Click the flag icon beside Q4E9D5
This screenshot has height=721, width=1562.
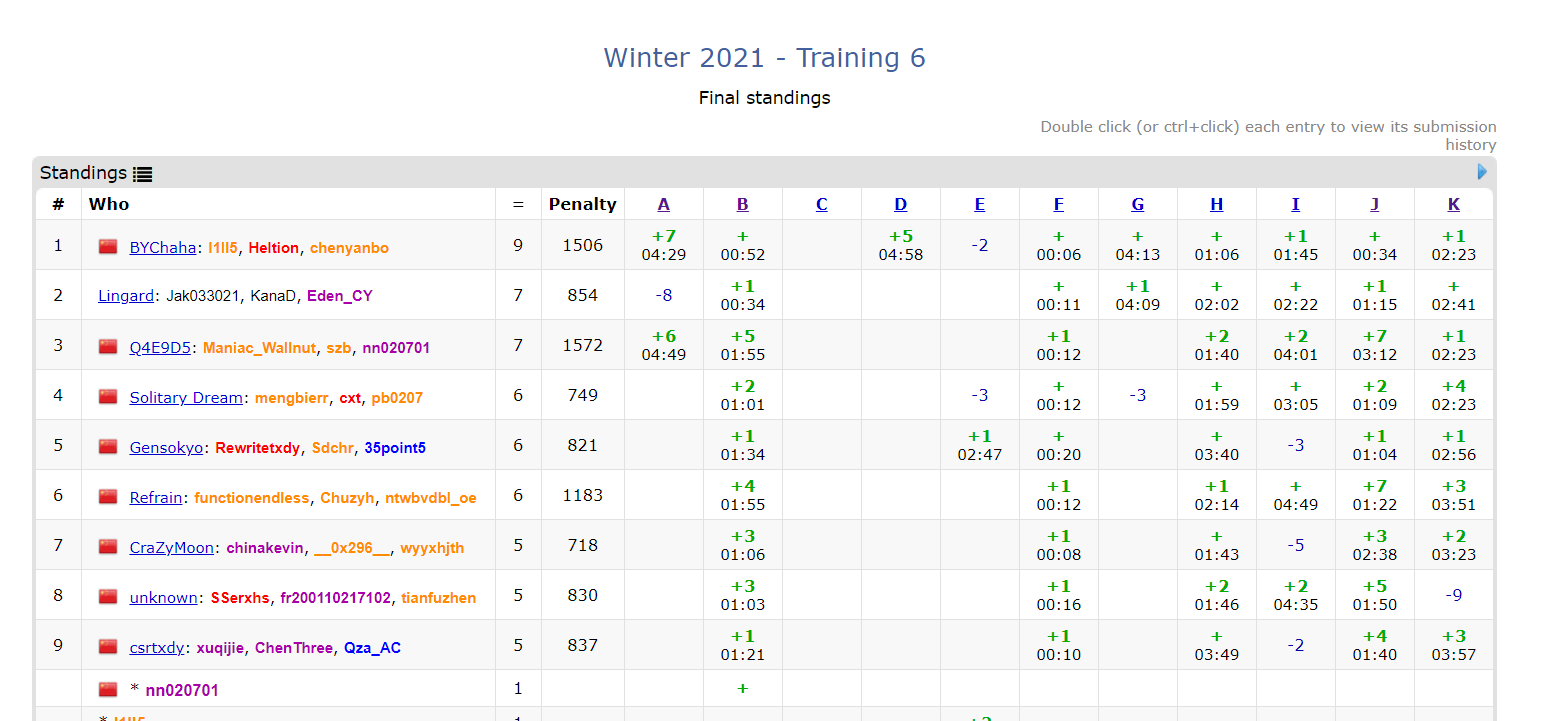tap(108, 347)
